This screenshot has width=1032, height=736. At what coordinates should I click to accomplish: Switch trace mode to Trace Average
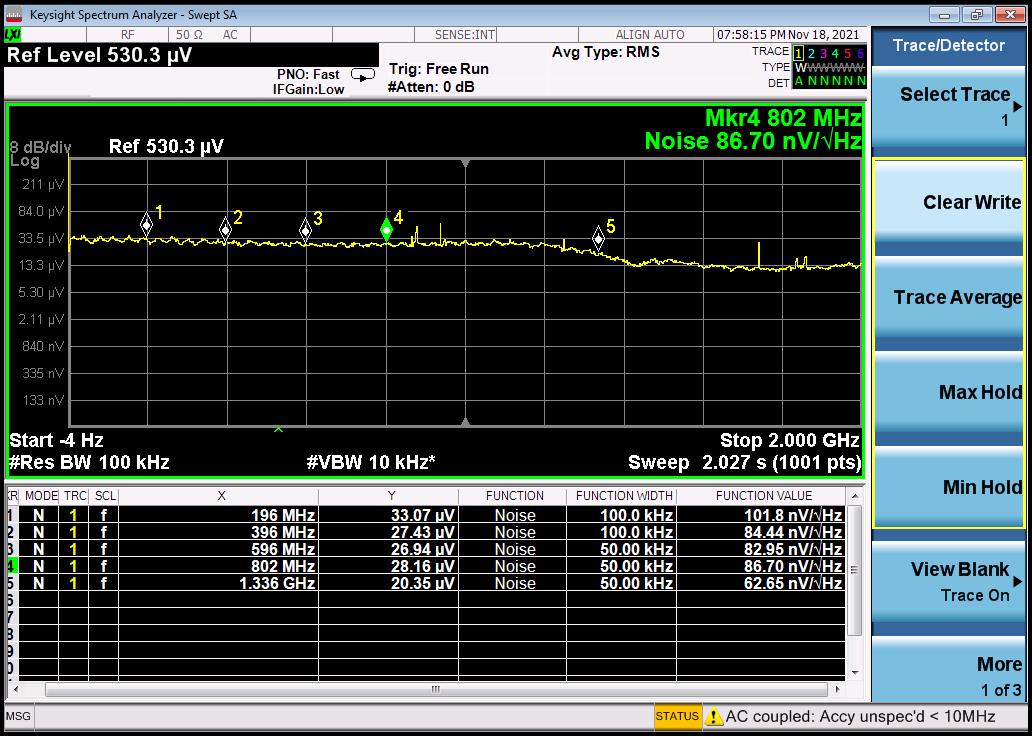pyautogui.click(x=949, y=297)
